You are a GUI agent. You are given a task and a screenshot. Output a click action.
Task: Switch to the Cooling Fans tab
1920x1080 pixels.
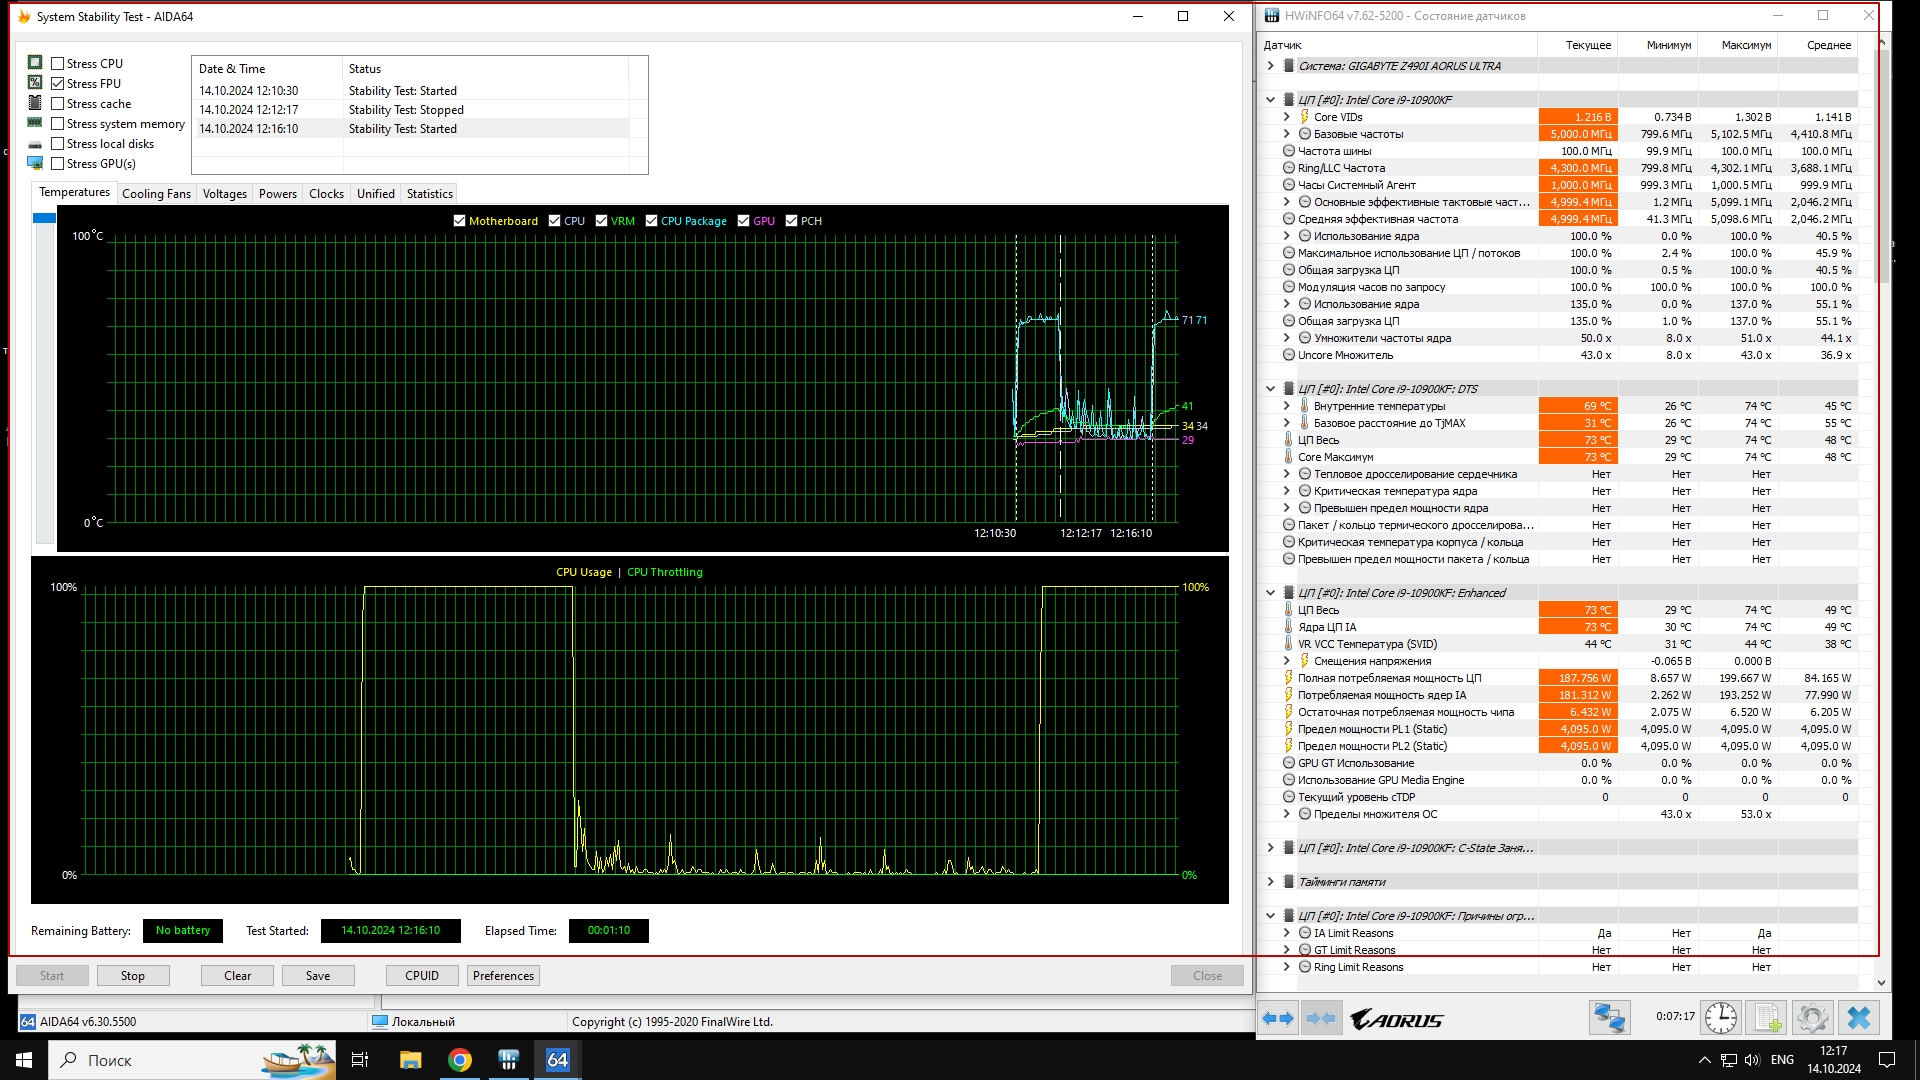[156, 194]
